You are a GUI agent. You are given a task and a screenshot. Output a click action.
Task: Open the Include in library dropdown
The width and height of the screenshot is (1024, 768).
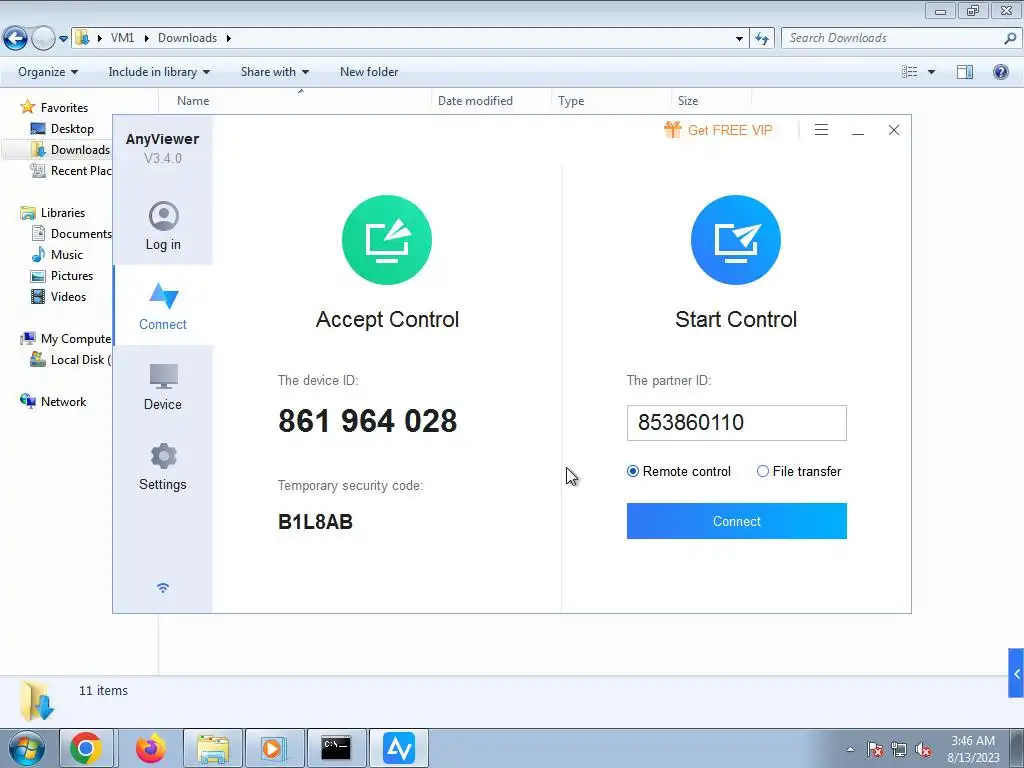159,72
